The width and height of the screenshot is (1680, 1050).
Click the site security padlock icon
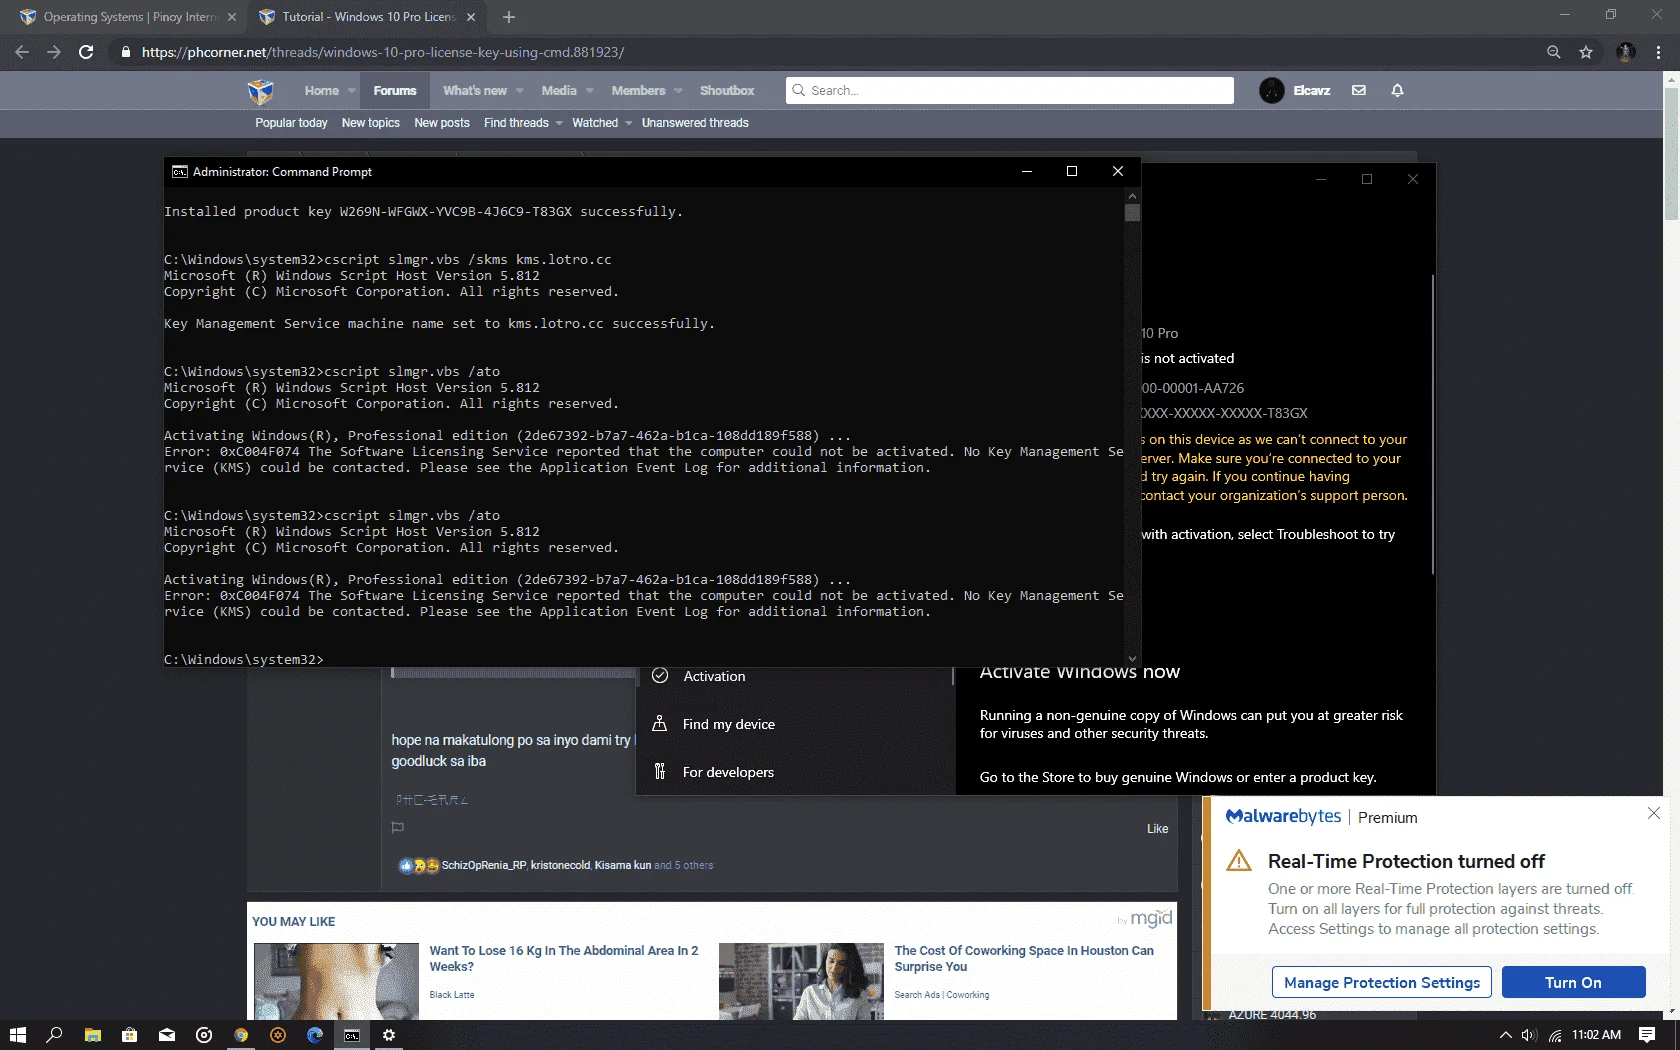pos(125,52)
